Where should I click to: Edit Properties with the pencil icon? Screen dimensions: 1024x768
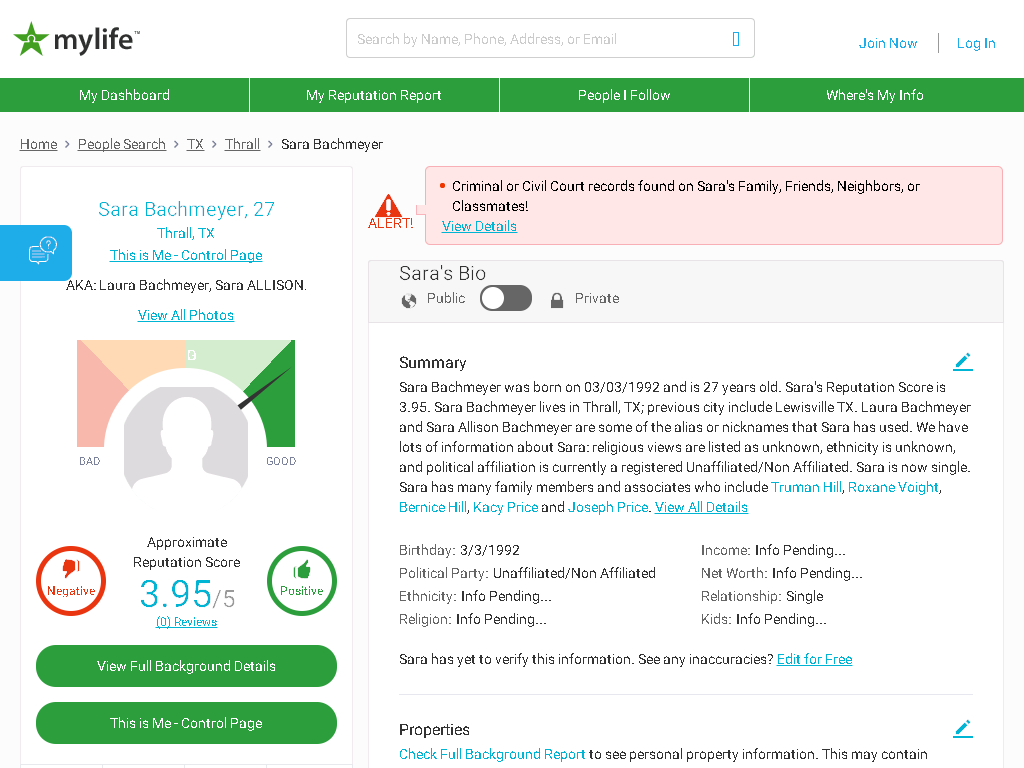click(x=963, y=729)
